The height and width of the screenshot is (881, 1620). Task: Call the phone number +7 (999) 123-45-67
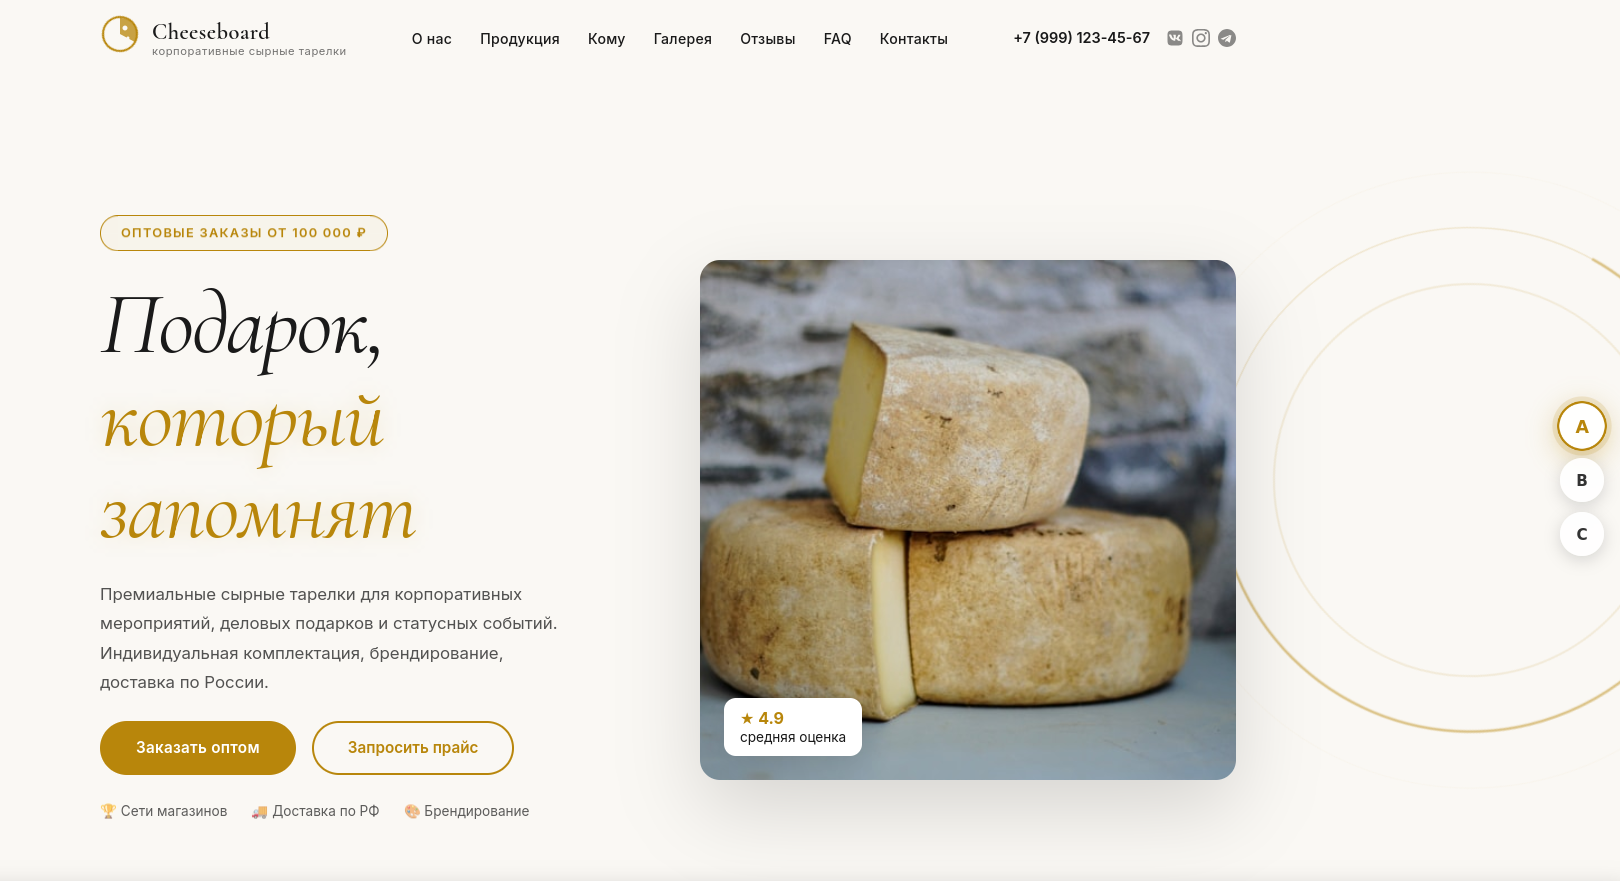(1082, 38)
